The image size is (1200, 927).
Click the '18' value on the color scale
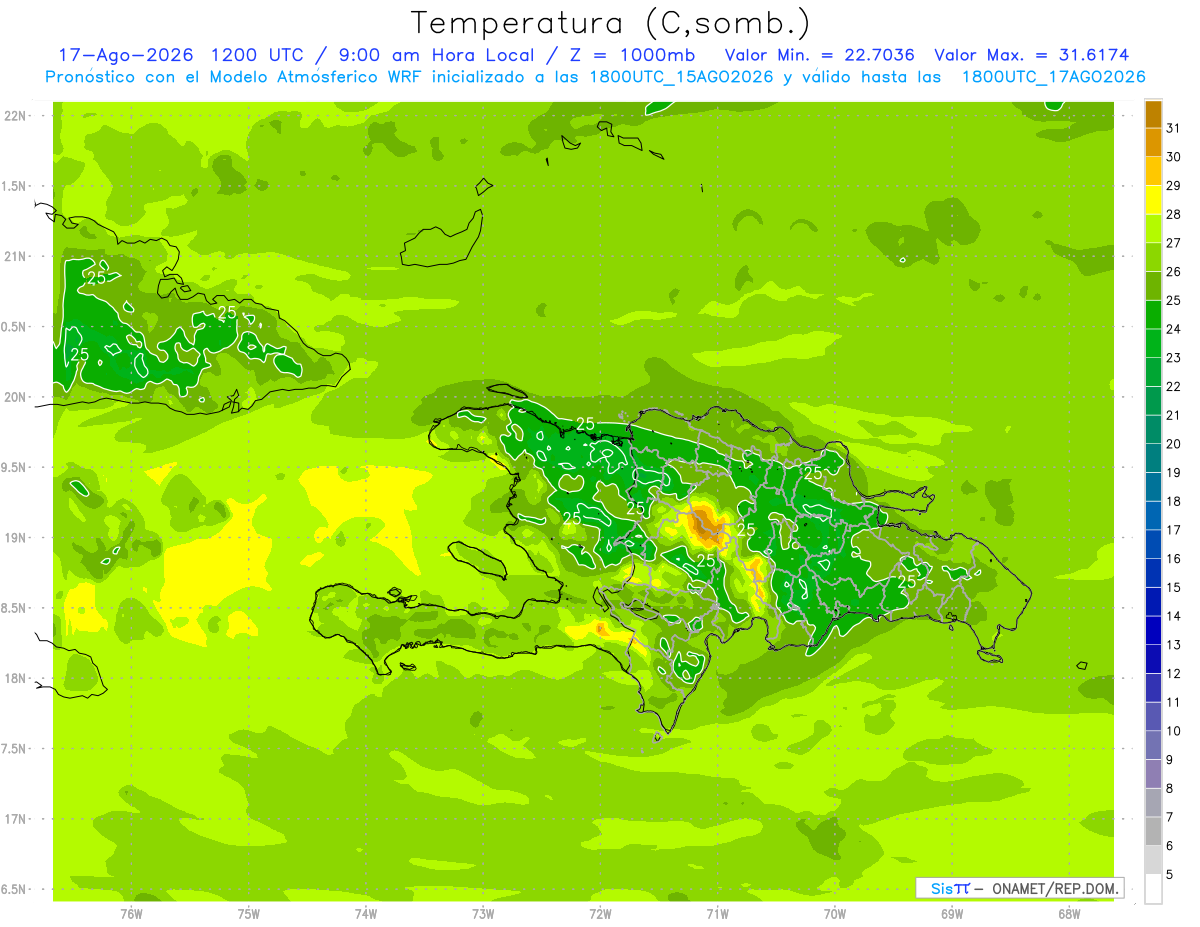click(1173, 502)
